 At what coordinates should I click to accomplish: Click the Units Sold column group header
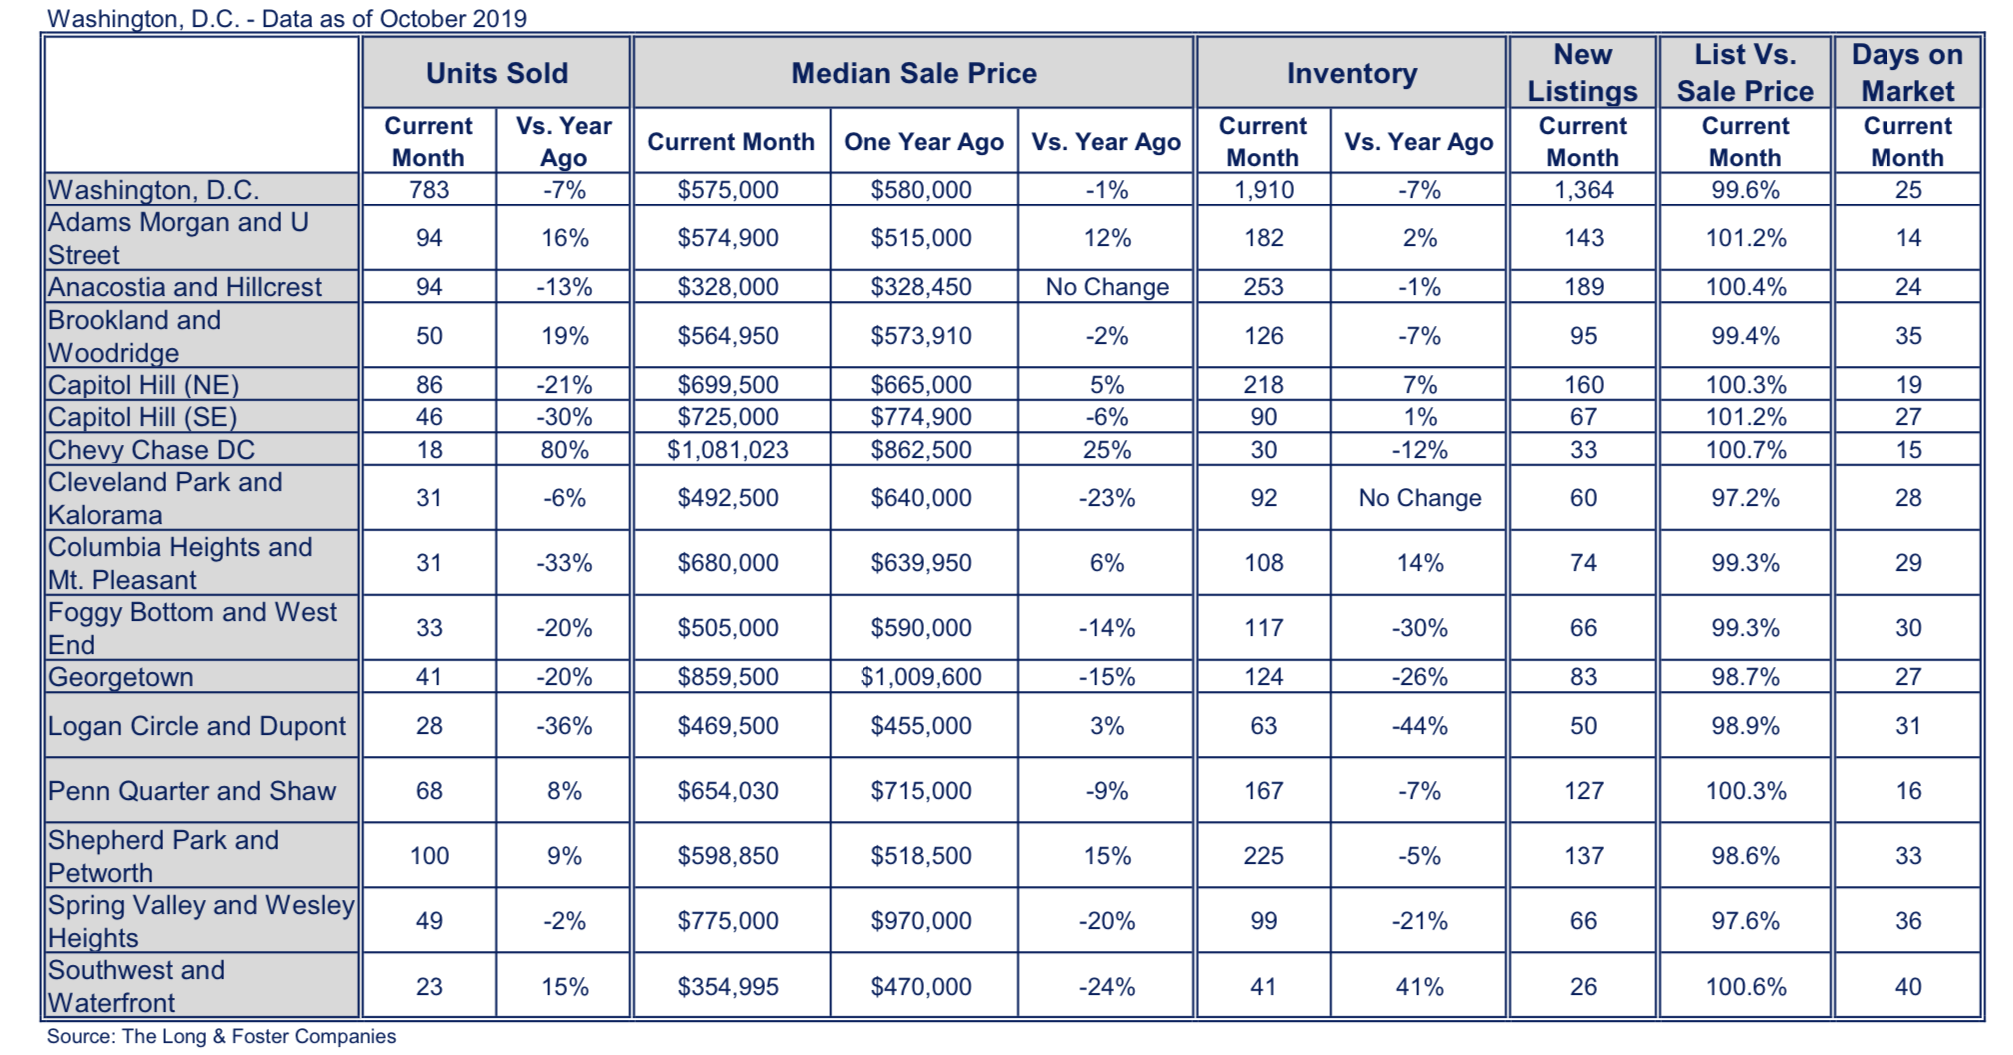click(x=496, y=73)
